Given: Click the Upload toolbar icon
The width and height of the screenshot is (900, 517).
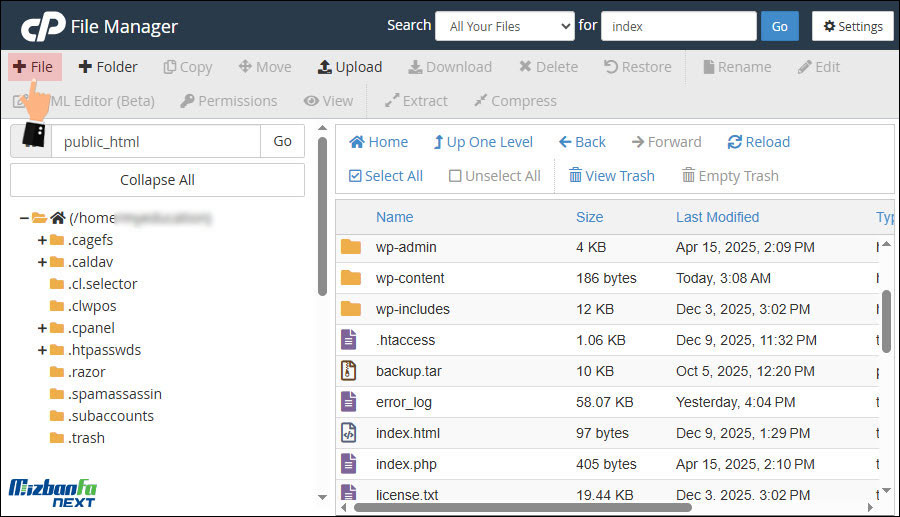Looking at the screenshot, I should tap(325, 67).
